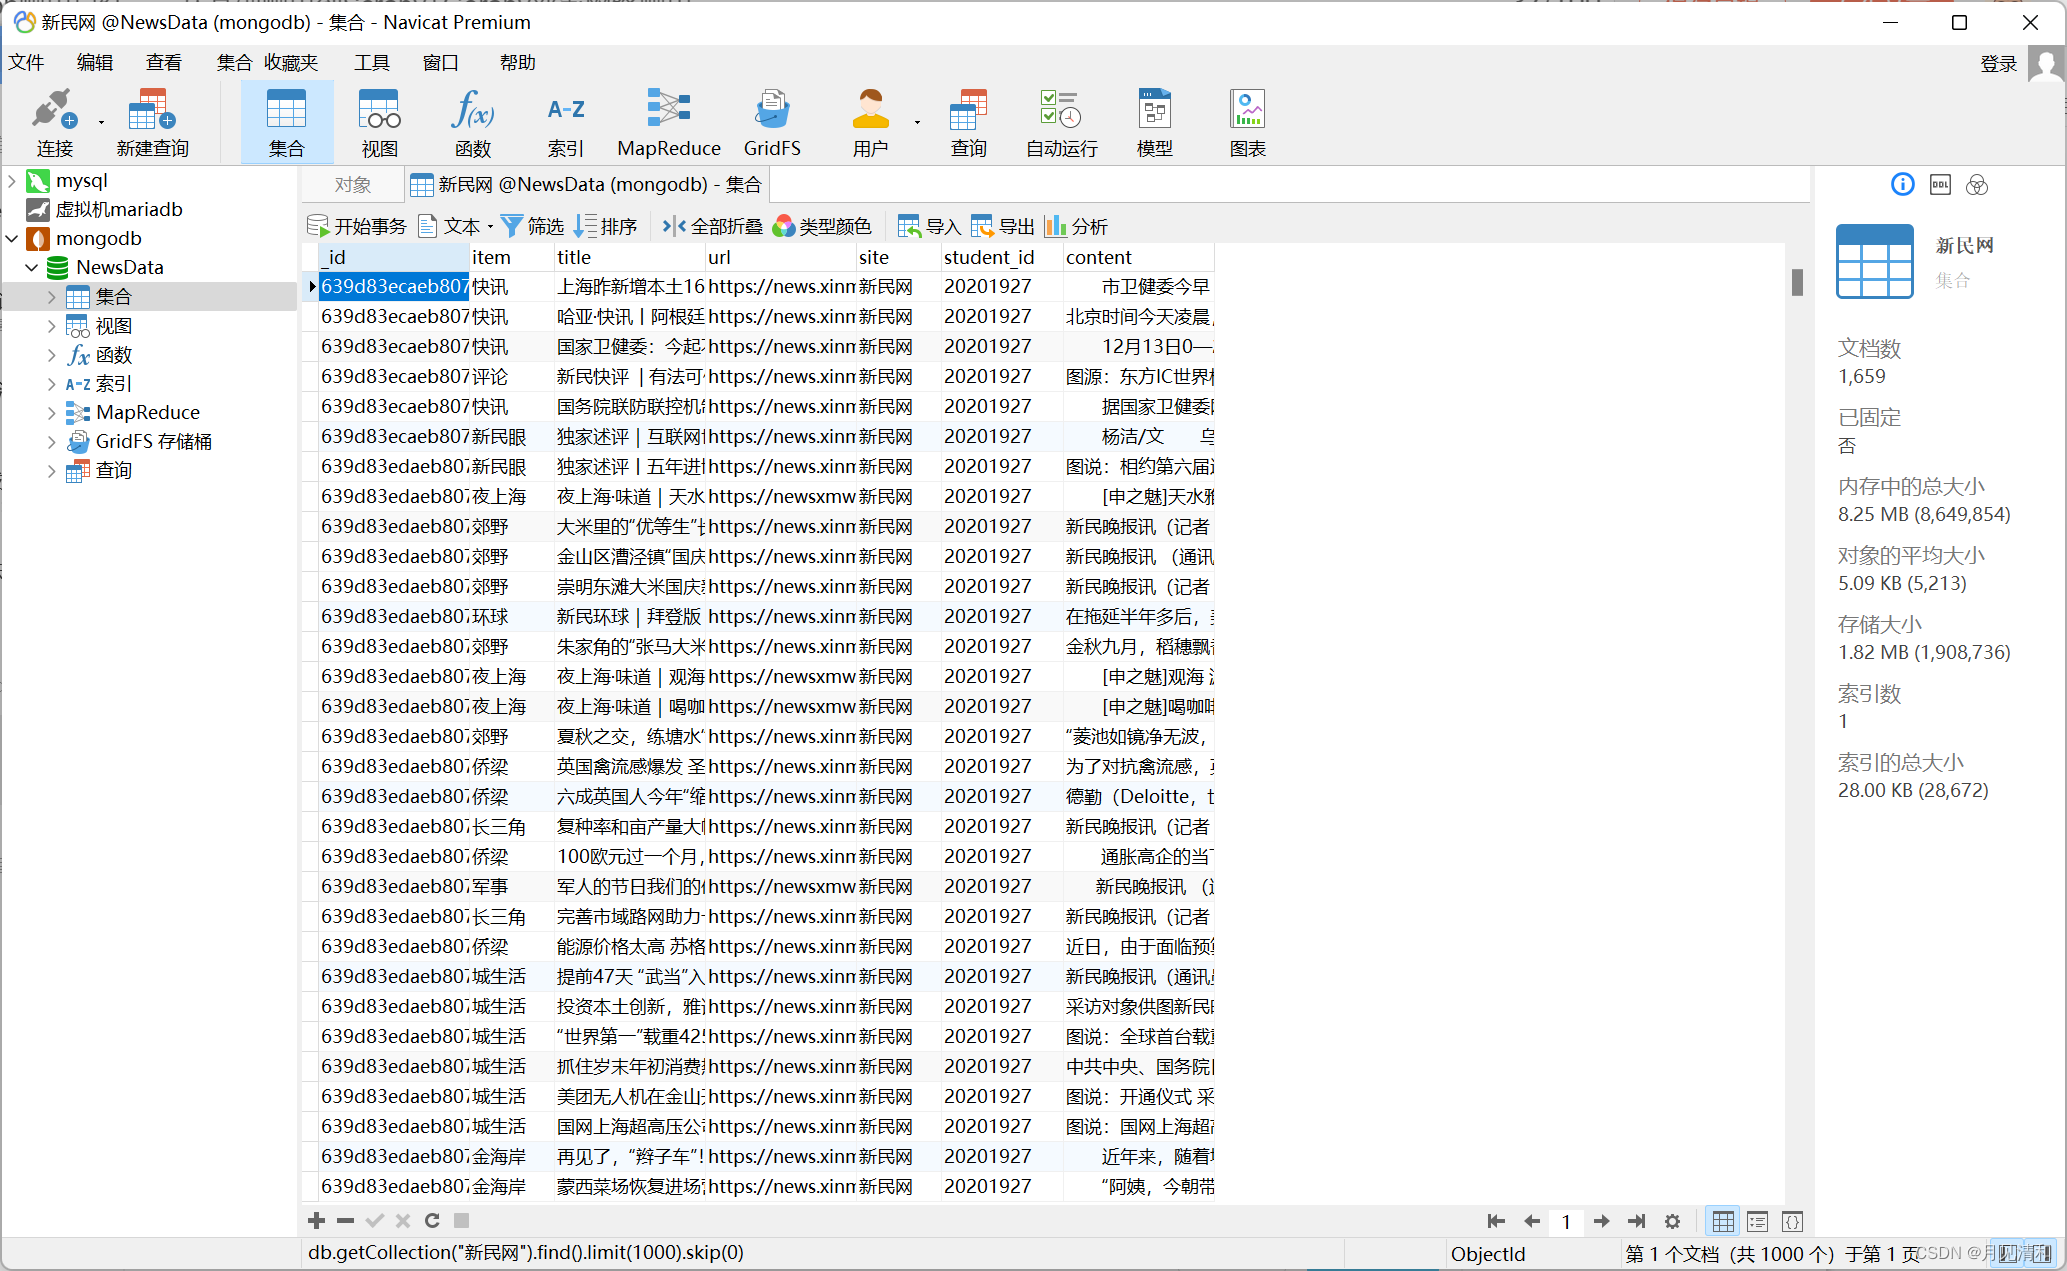This screenshot has width=2067, height=1271.
Task: Click the 筛选 filter tool
Action: tap(532, 226)
